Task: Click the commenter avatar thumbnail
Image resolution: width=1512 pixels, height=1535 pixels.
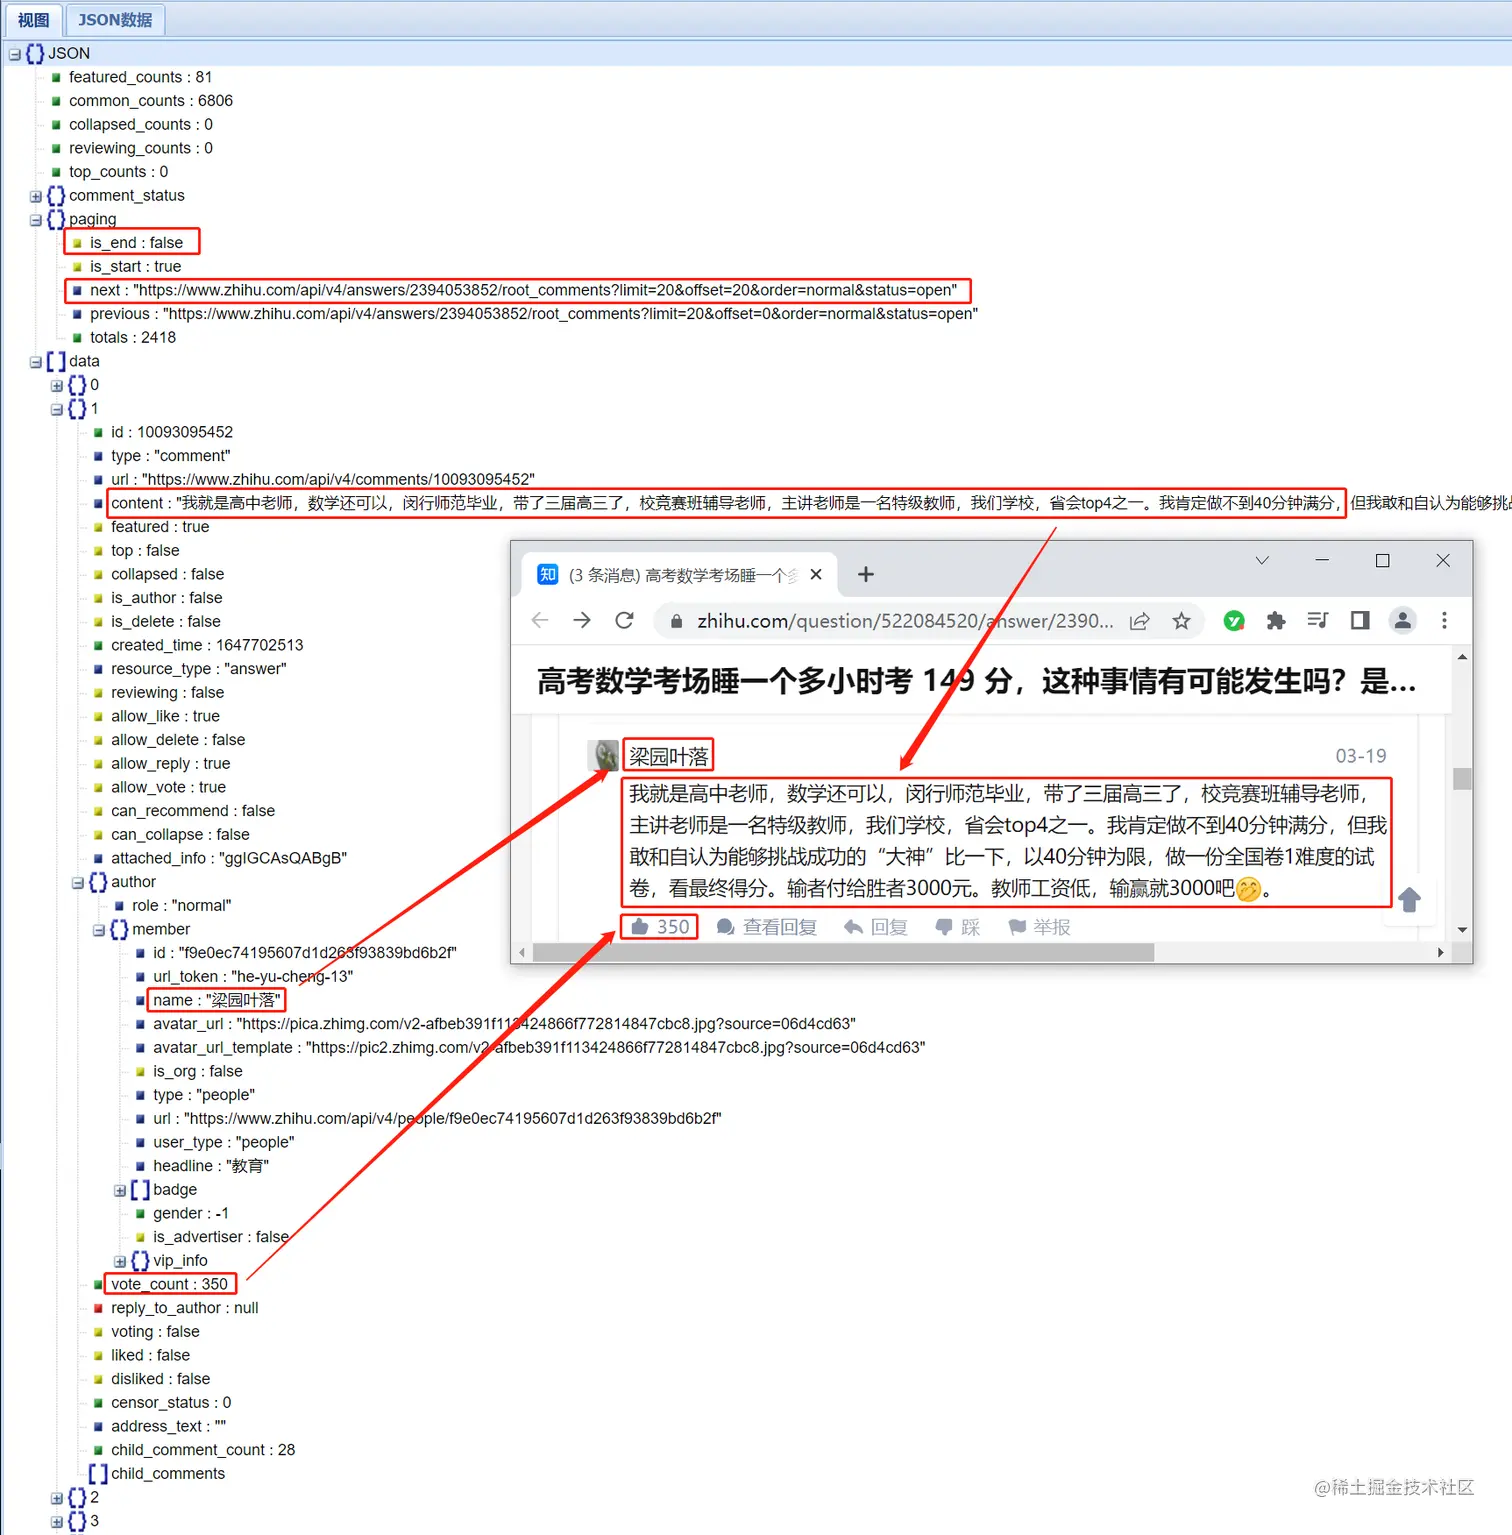Action: coord(602,755)
